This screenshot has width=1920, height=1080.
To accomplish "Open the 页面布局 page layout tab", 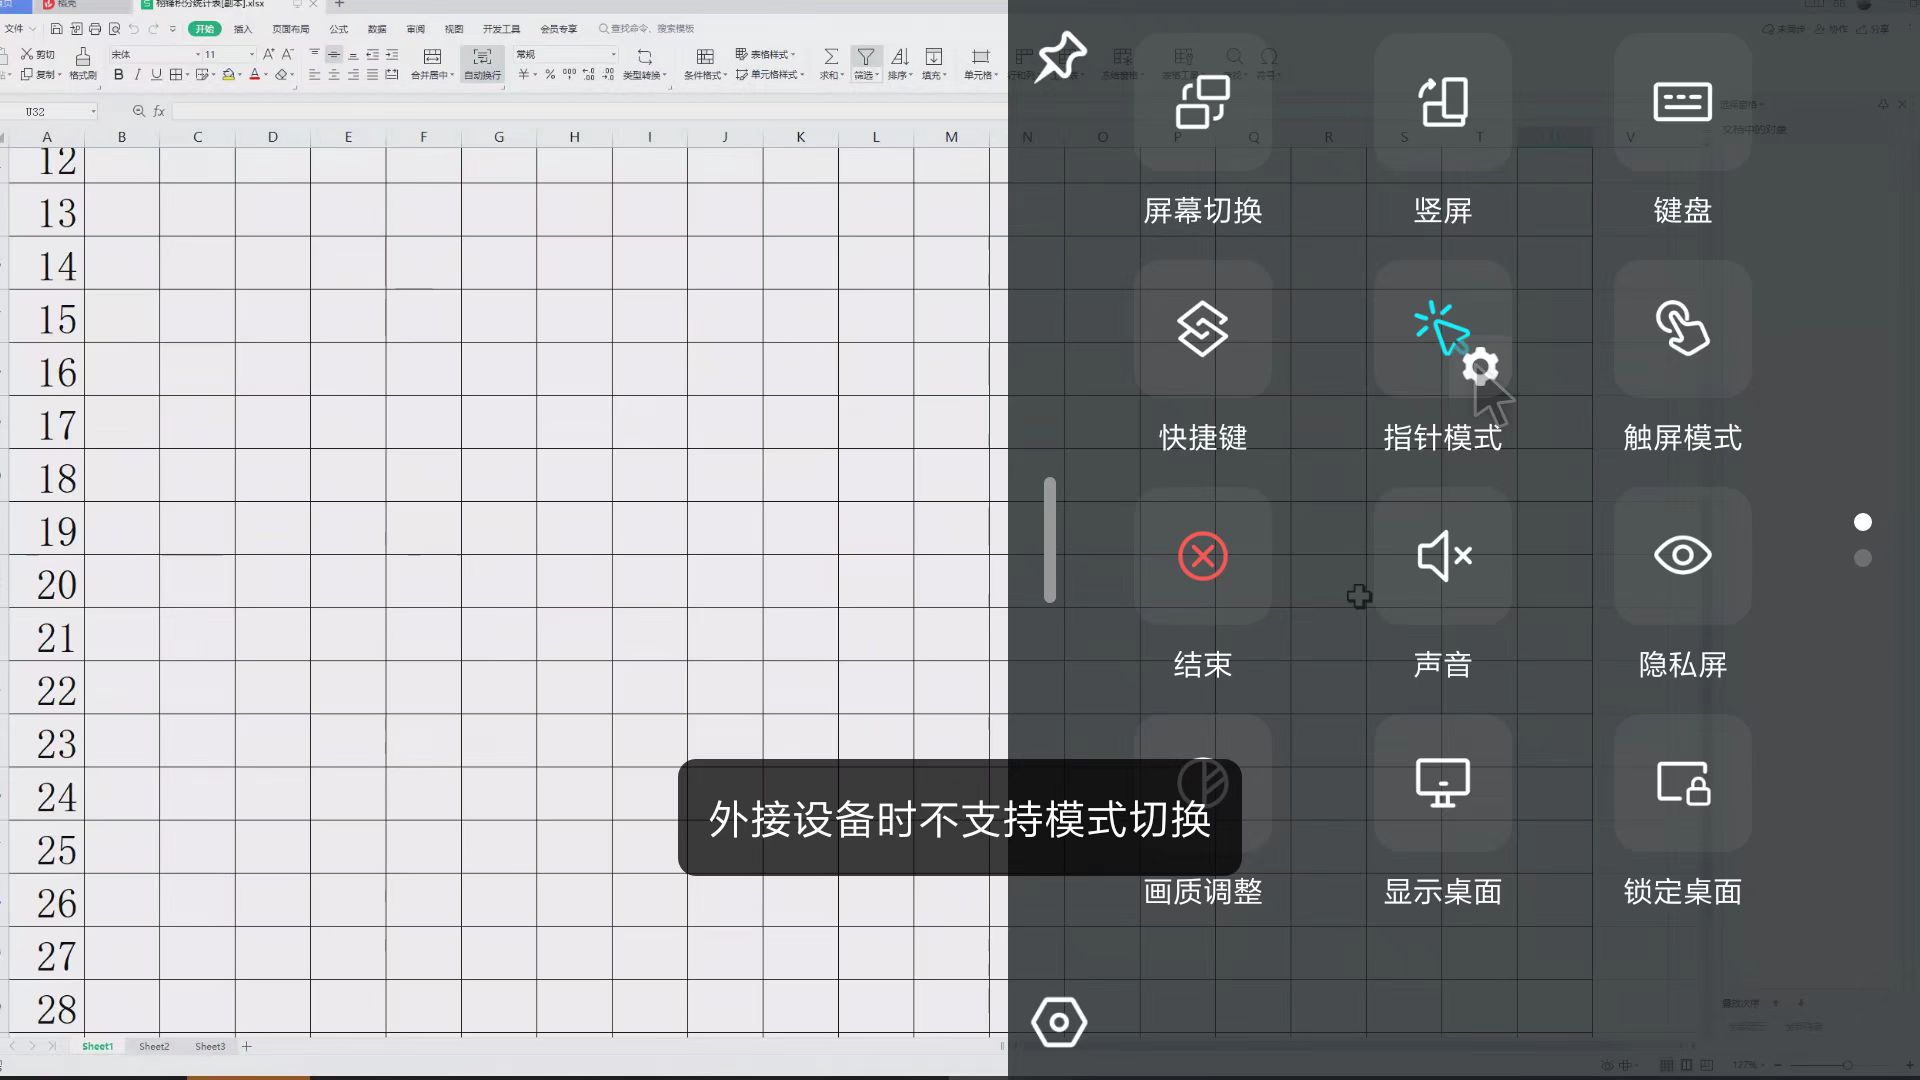I will pyautogui.click(x=291, y=29).
